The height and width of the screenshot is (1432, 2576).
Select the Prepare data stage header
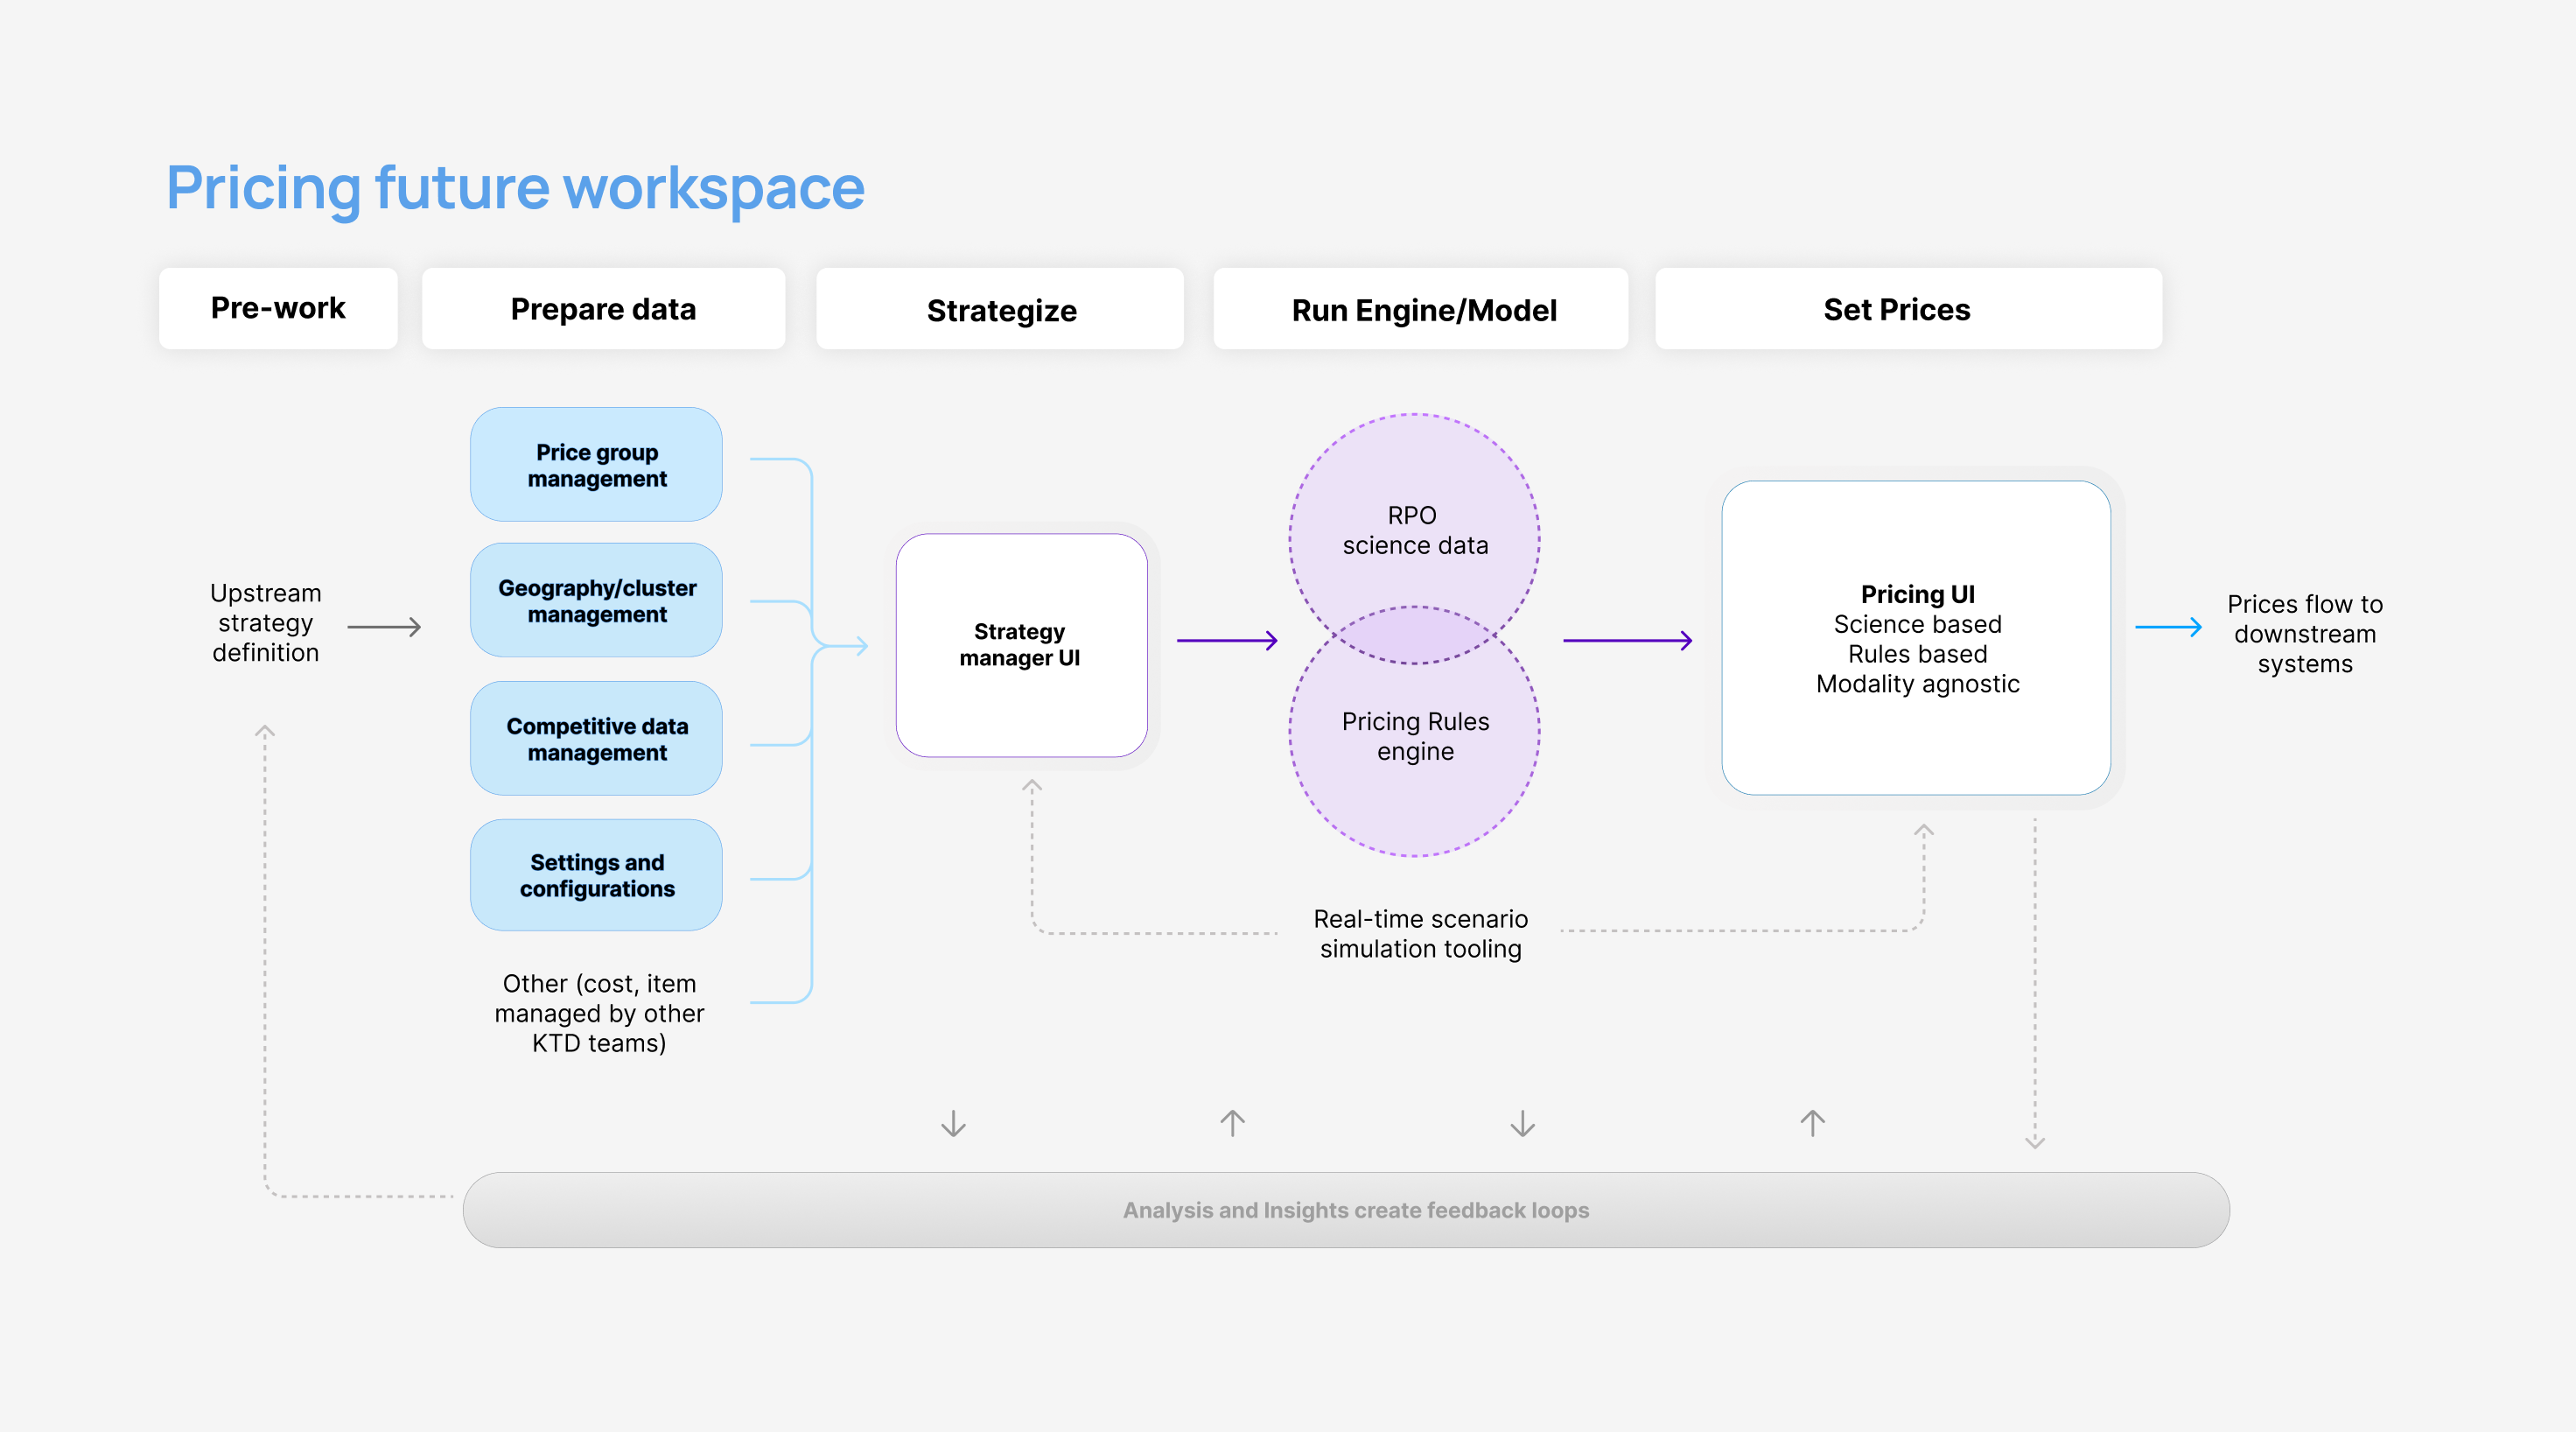[603, 309]
